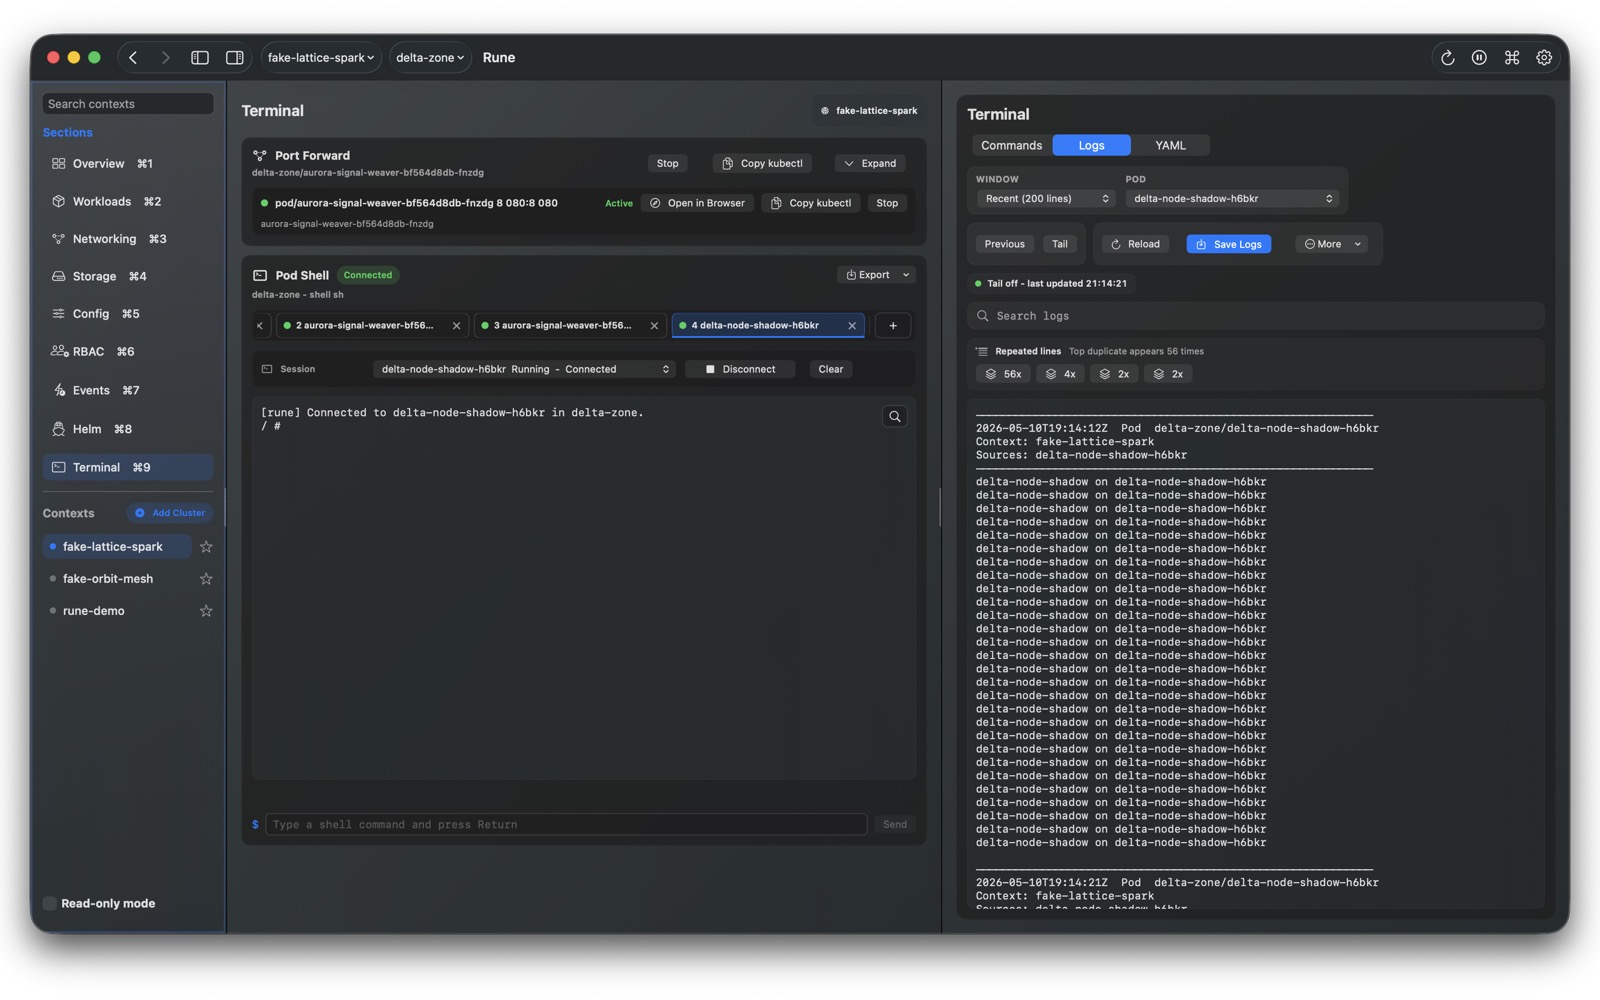
Task: Toggle the right detail panel icon
Action: (x=235, y=58)
